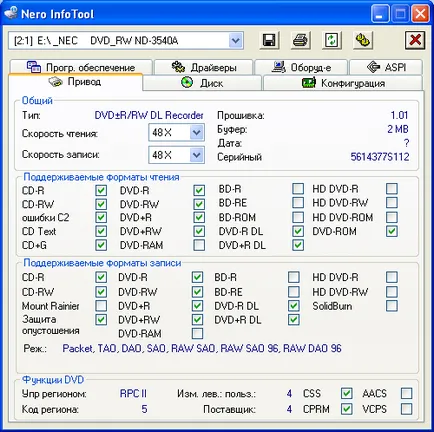Switch to the Прогр. обеспечение tab

point(81,67)
